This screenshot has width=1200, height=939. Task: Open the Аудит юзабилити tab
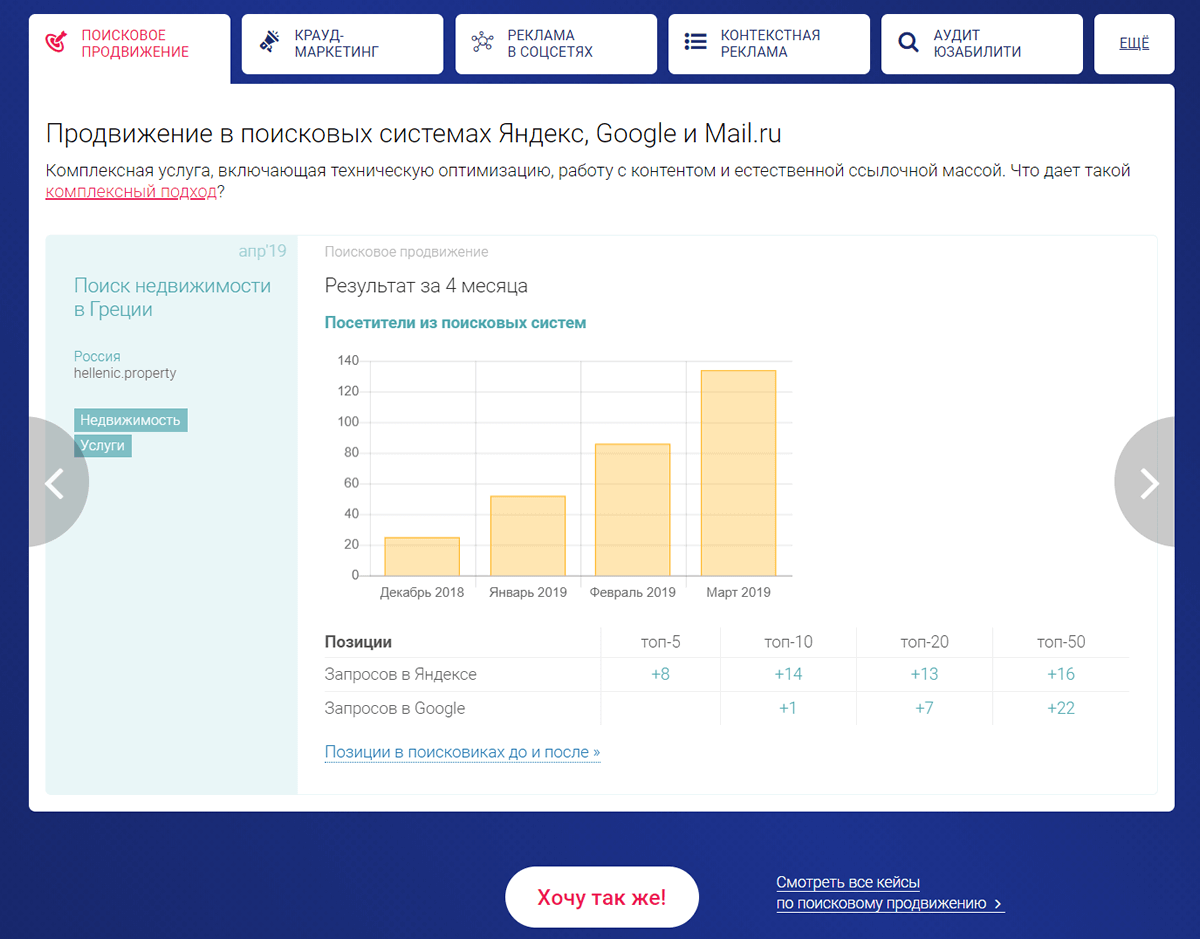point(977,44)
